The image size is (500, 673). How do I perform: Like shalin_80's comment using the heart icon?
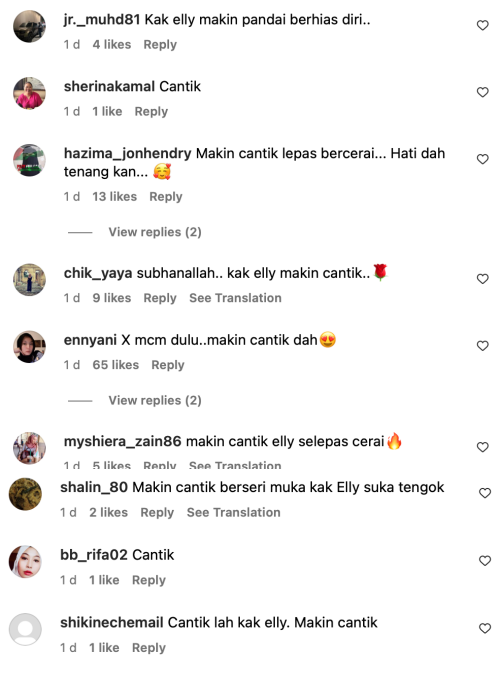click(x=485, y=493)
